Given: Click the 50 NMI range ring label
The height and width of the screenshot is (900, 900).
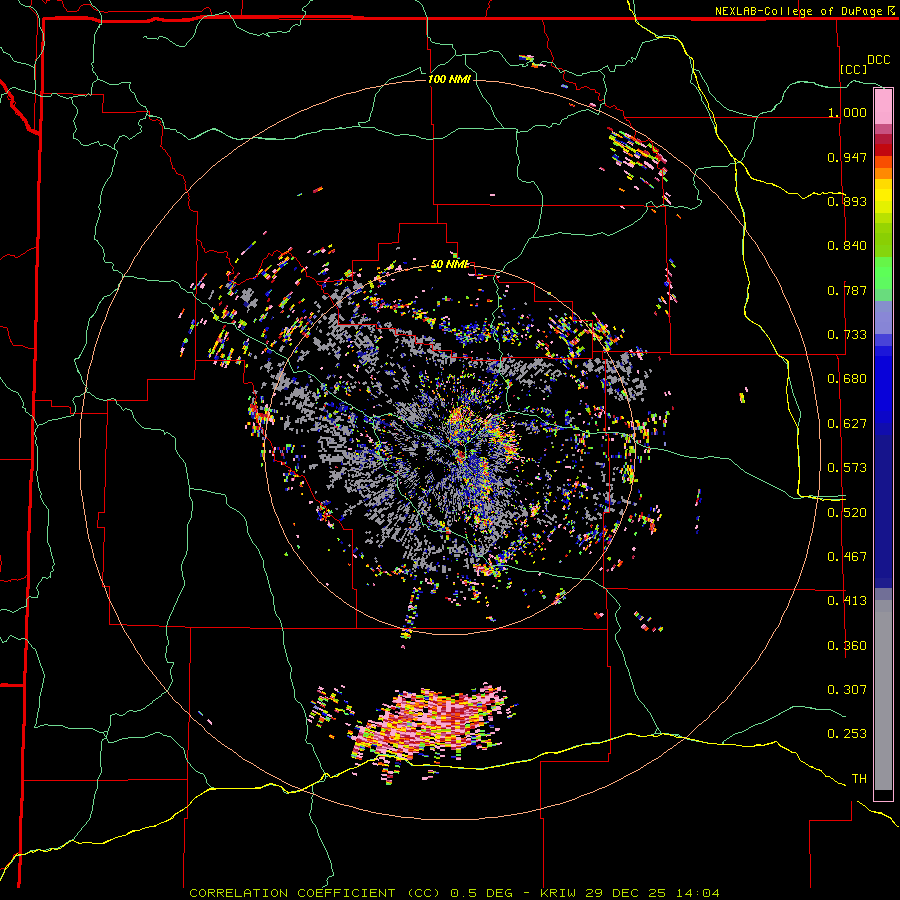Looking at the screenshot, I should tap(450, 265).
